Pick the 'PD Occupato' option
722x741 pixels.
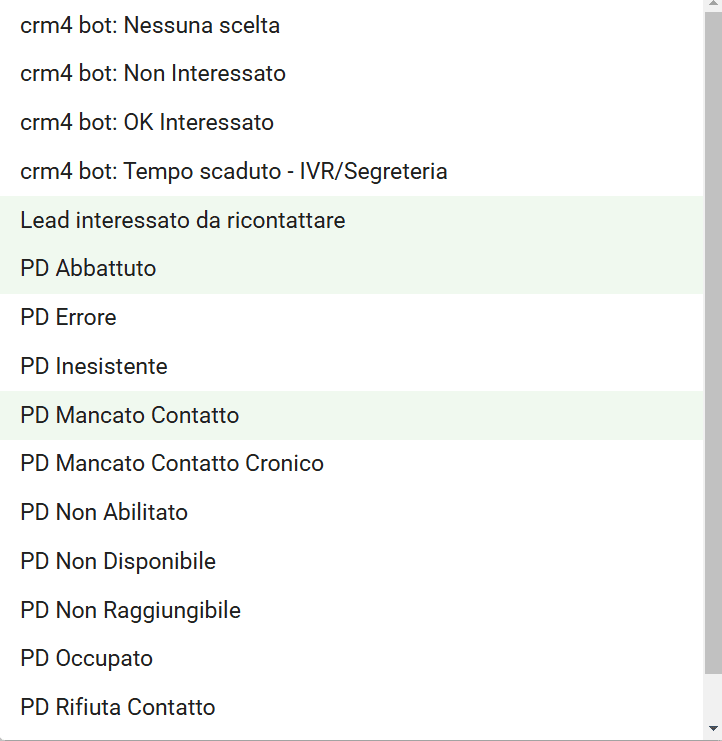(x=352, y=659)
